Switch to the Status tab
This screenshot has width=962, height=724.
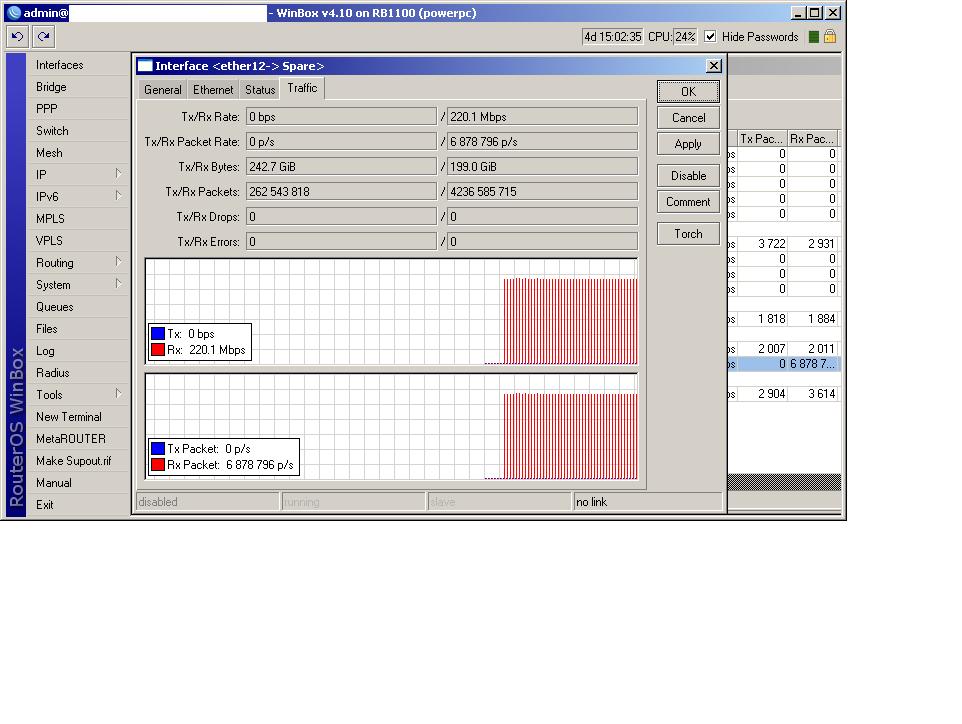260,90
